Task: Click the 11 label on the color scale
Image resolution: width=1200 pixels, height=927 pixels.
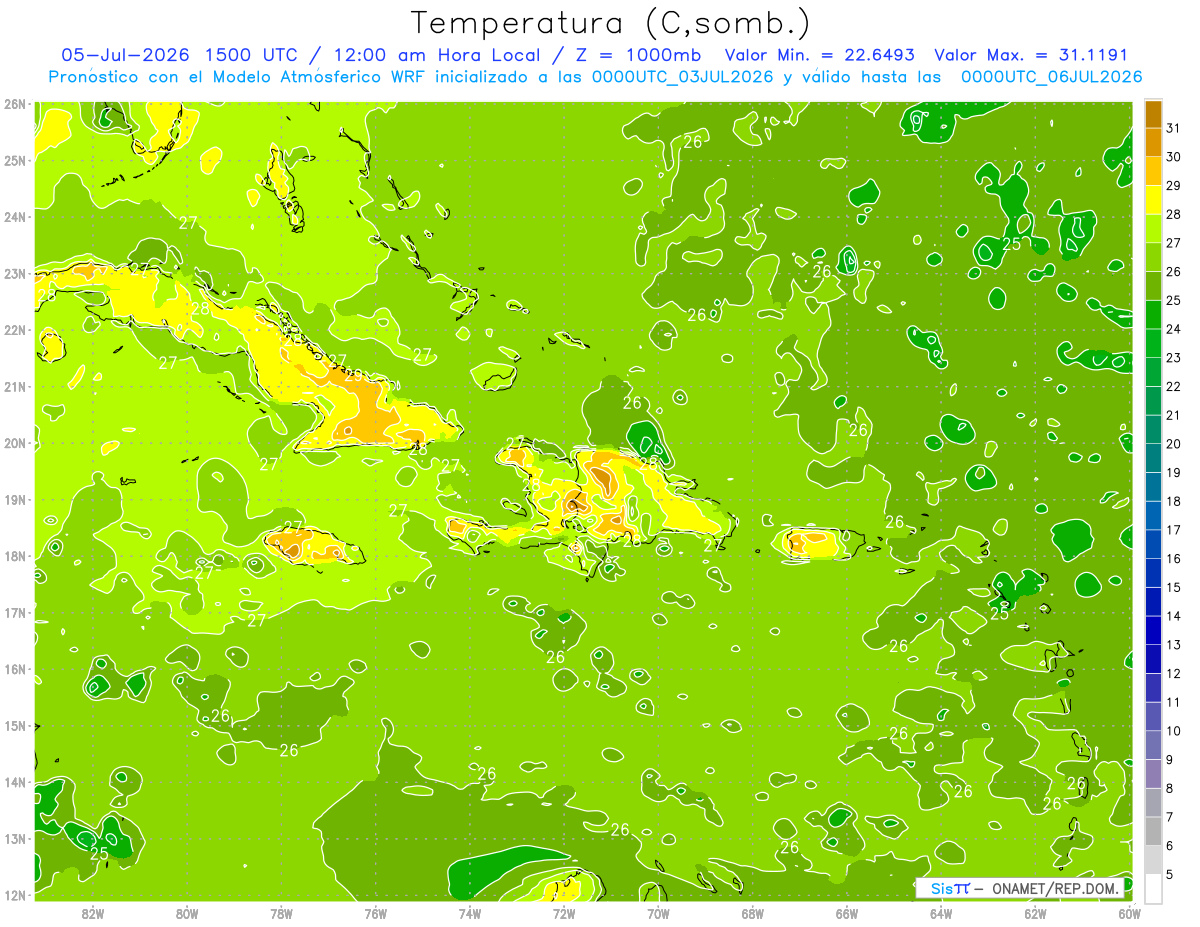Action: click(1174, 702)
